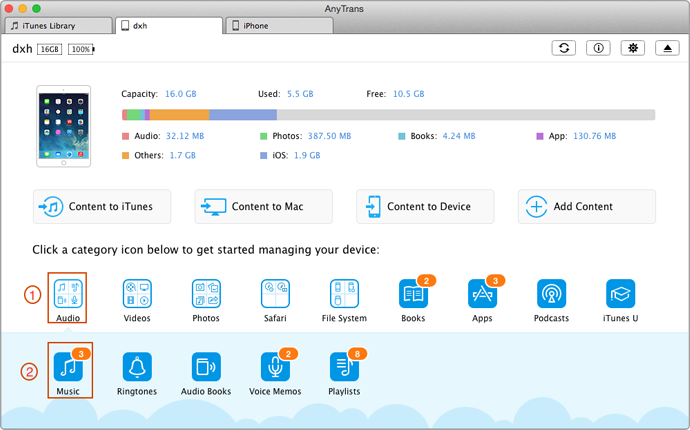Open the Podcasts category icon
Screen dimensions: 690x430
point(551,294)
